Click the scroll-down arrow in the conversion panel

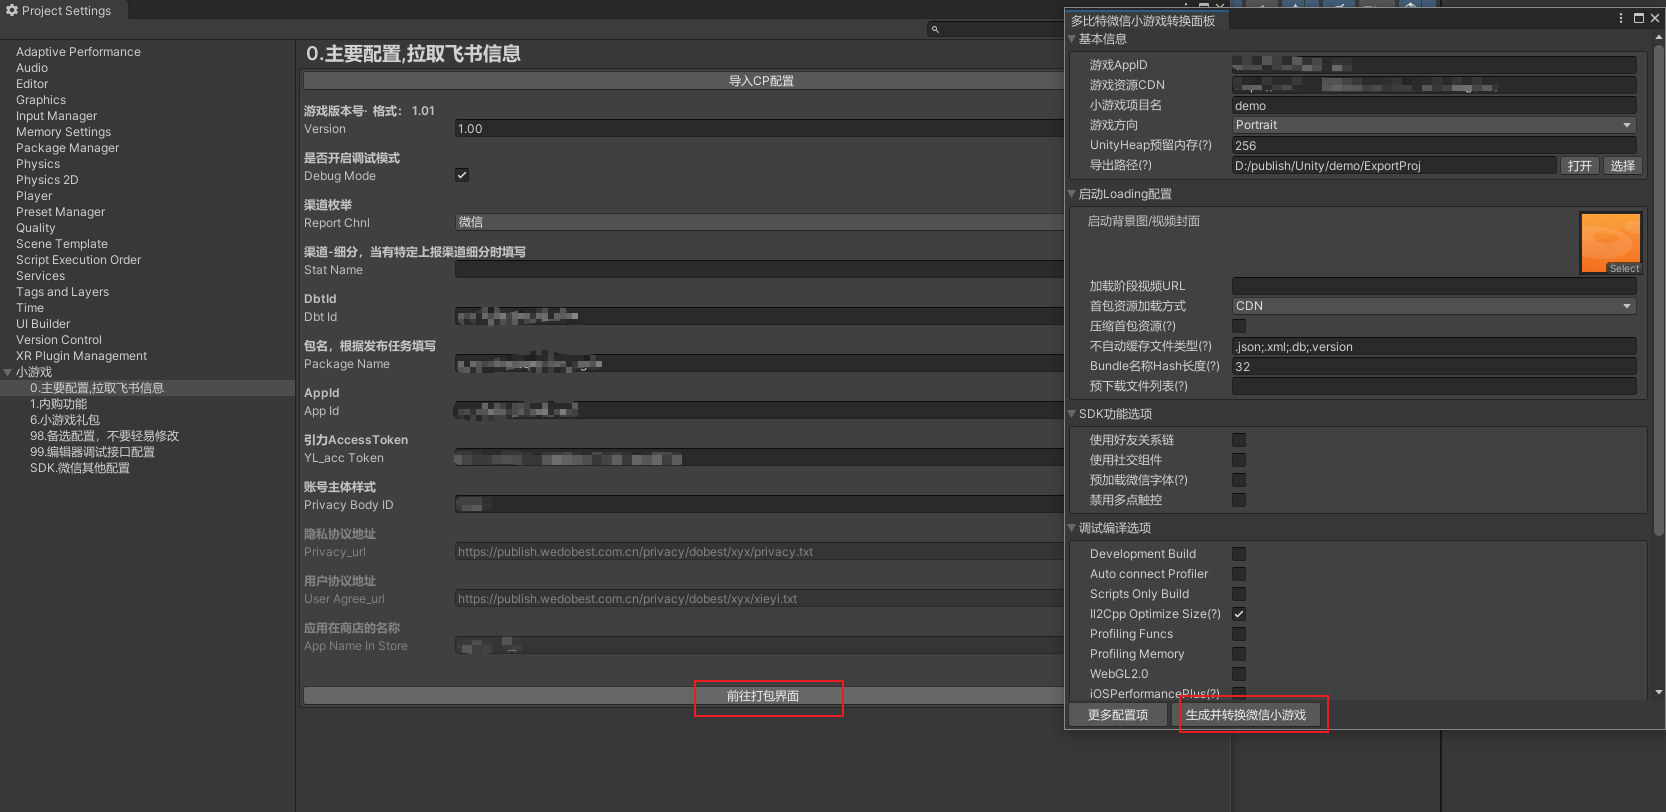pos(1659,692)
